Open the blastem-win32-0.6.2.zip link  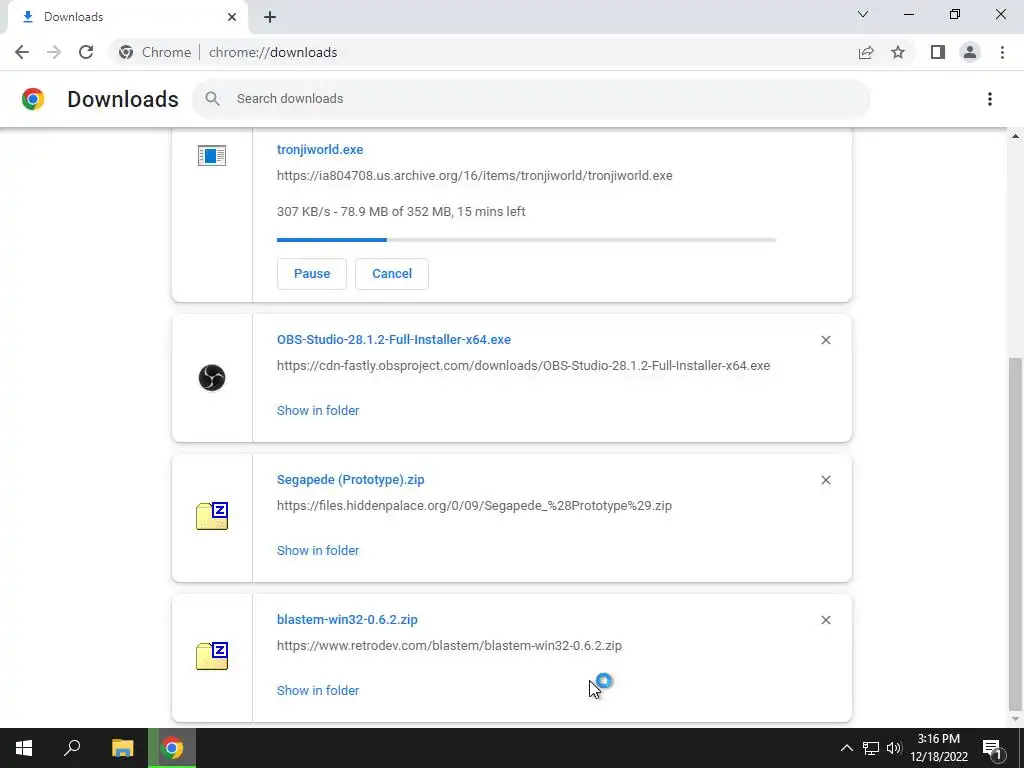(347, 620)
